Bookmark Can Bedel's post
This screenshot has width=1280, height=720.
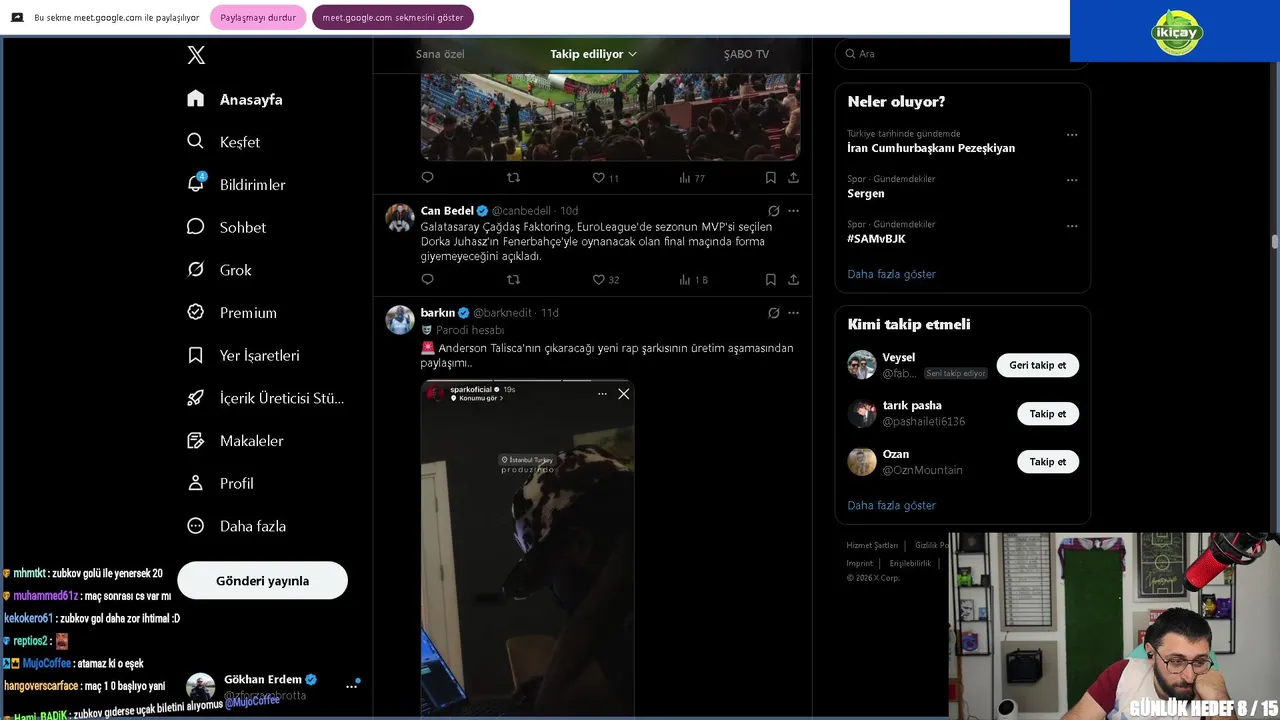point(770,280)
